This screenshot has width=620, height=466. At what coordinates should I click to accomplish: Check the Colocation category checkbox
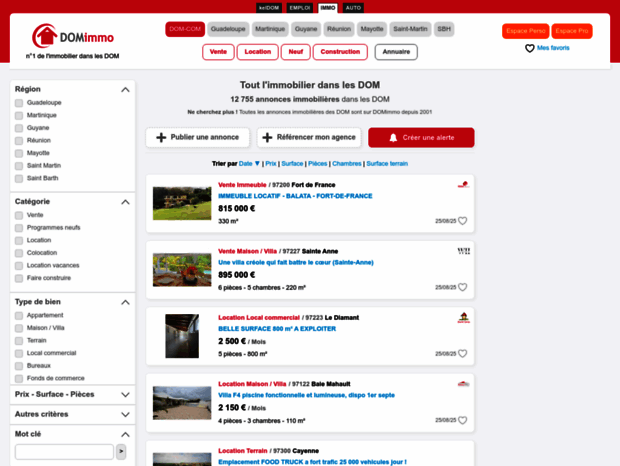click(x=19, y=253)
